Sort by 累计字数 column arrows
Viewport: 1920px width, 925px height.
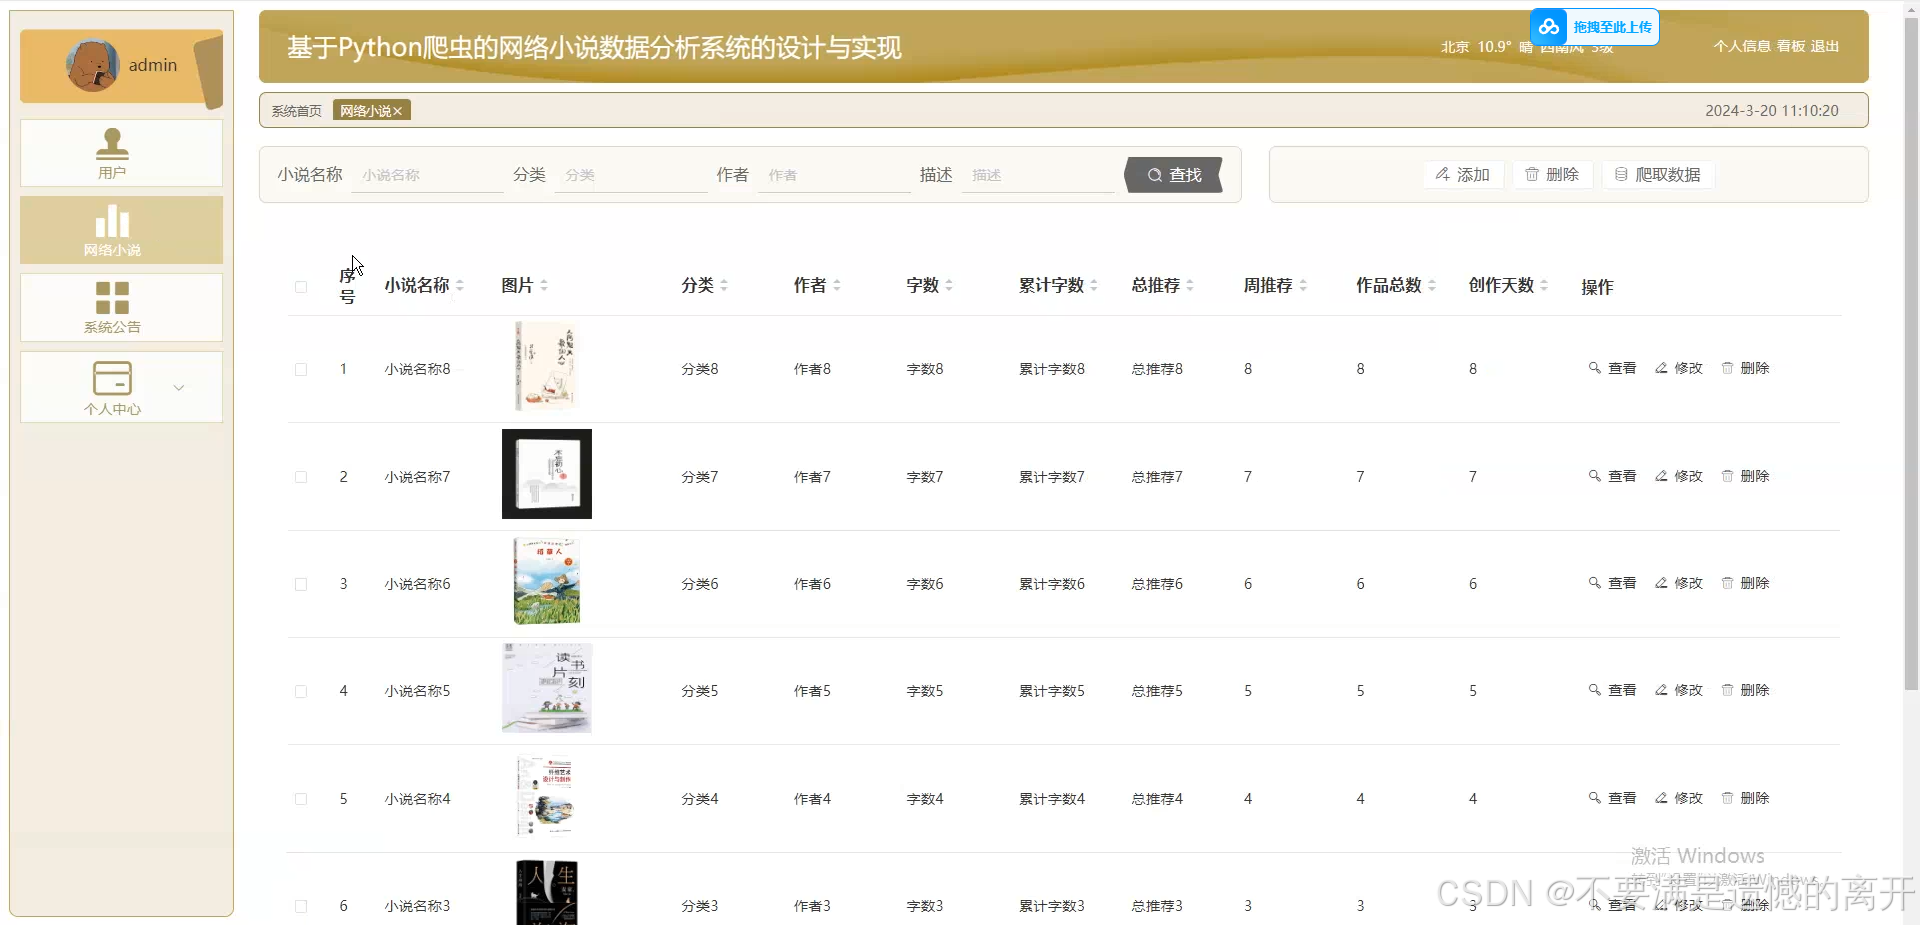[x=1094, y=286]
